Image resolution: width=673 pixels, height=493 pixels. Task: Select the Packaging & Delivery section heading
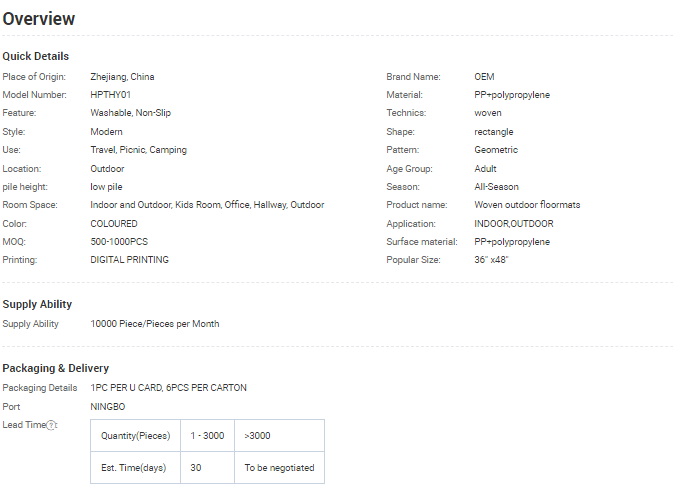point(56,368)
